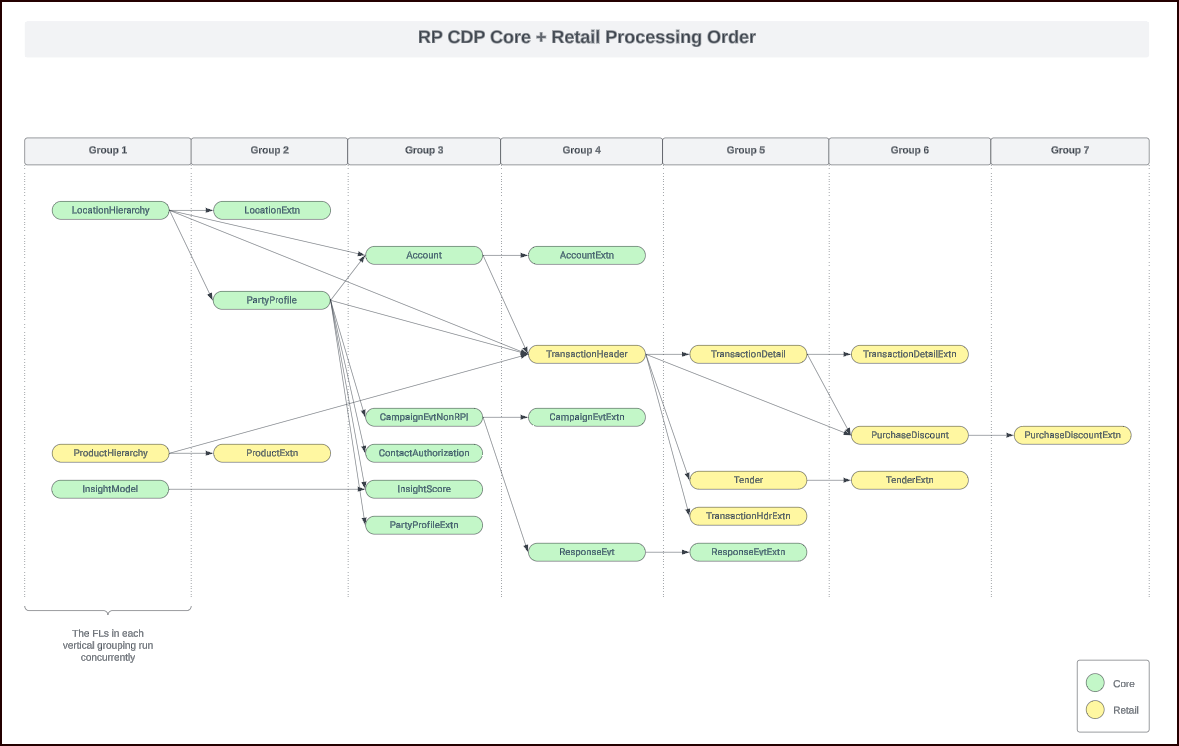1179x746 pixels.
Task: Select the Group 7 header
Action: 1069,150
